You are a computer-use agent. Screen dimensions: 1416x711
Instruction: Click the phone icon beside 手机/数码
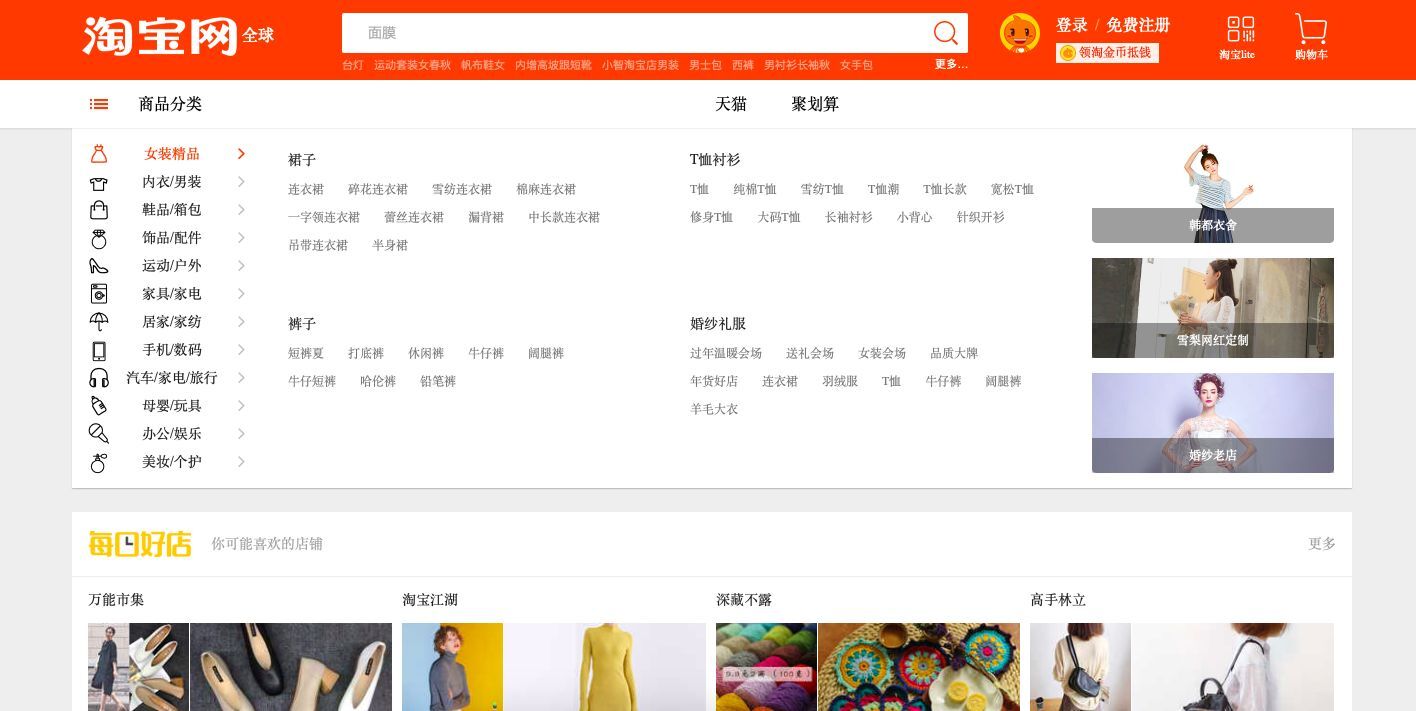(x=99, y=350)
